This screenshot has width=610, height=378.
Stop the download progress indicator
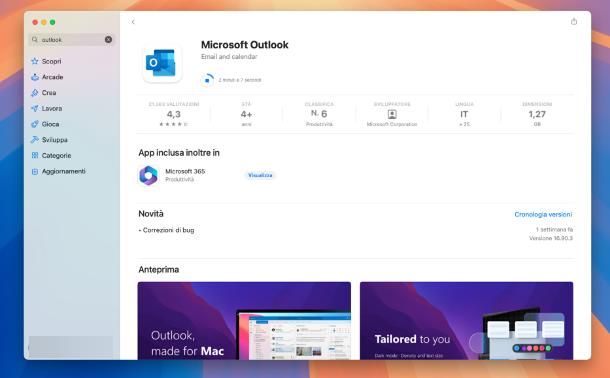[207, 80]
